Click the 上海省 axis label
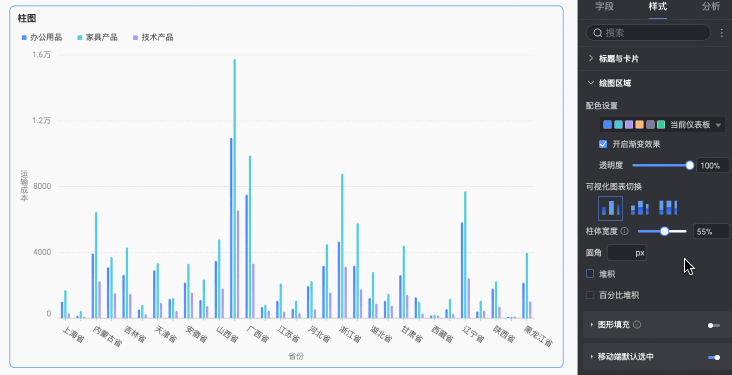 point(73,335)
